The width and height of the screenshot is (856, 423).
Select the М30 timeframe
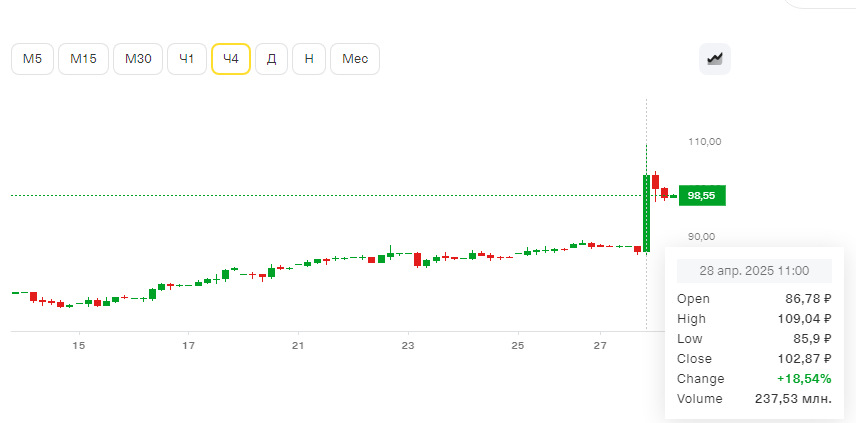(138, 59)
